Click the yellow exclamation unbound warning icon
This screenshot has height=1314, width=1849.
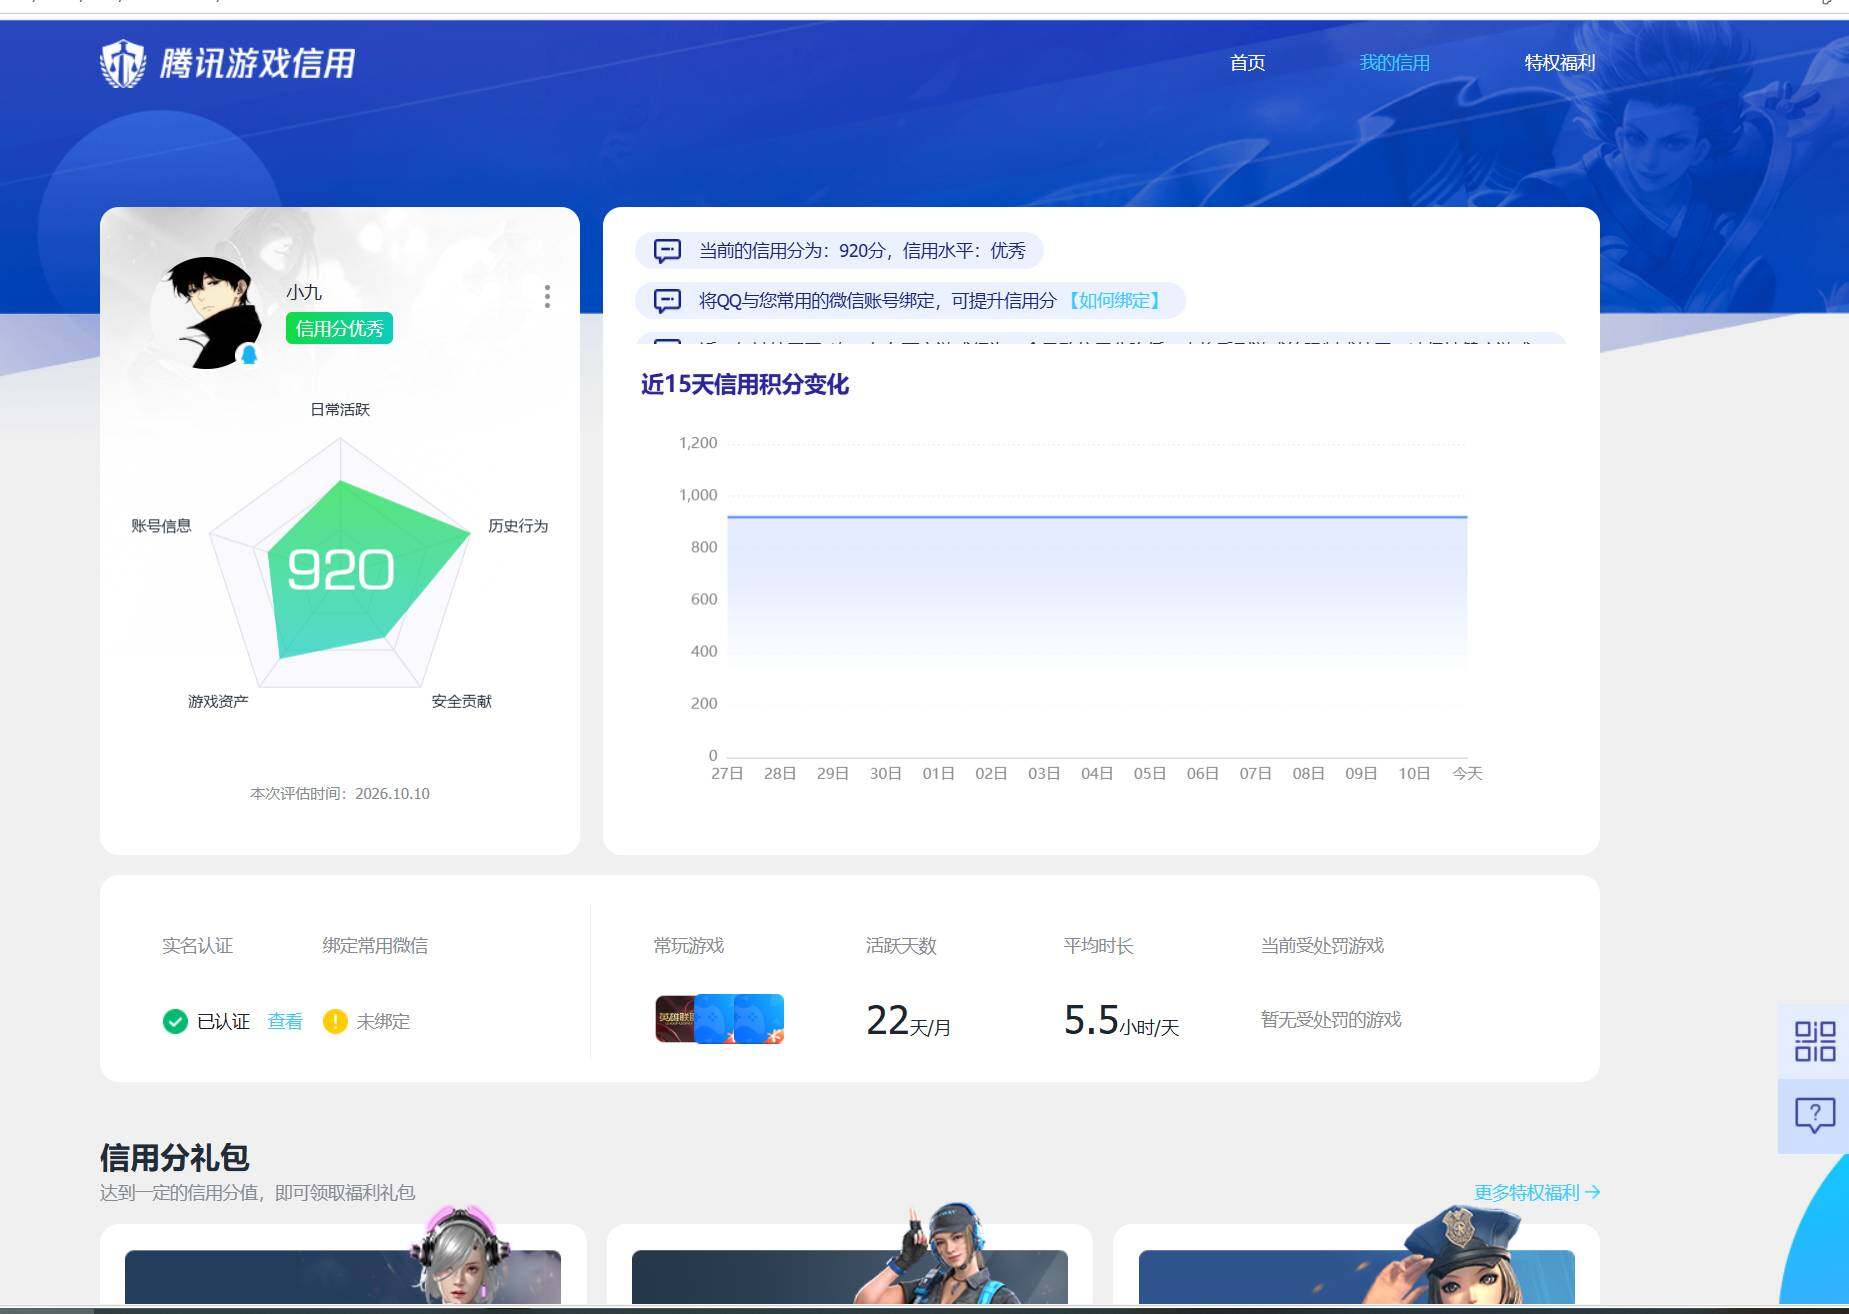335,1021
